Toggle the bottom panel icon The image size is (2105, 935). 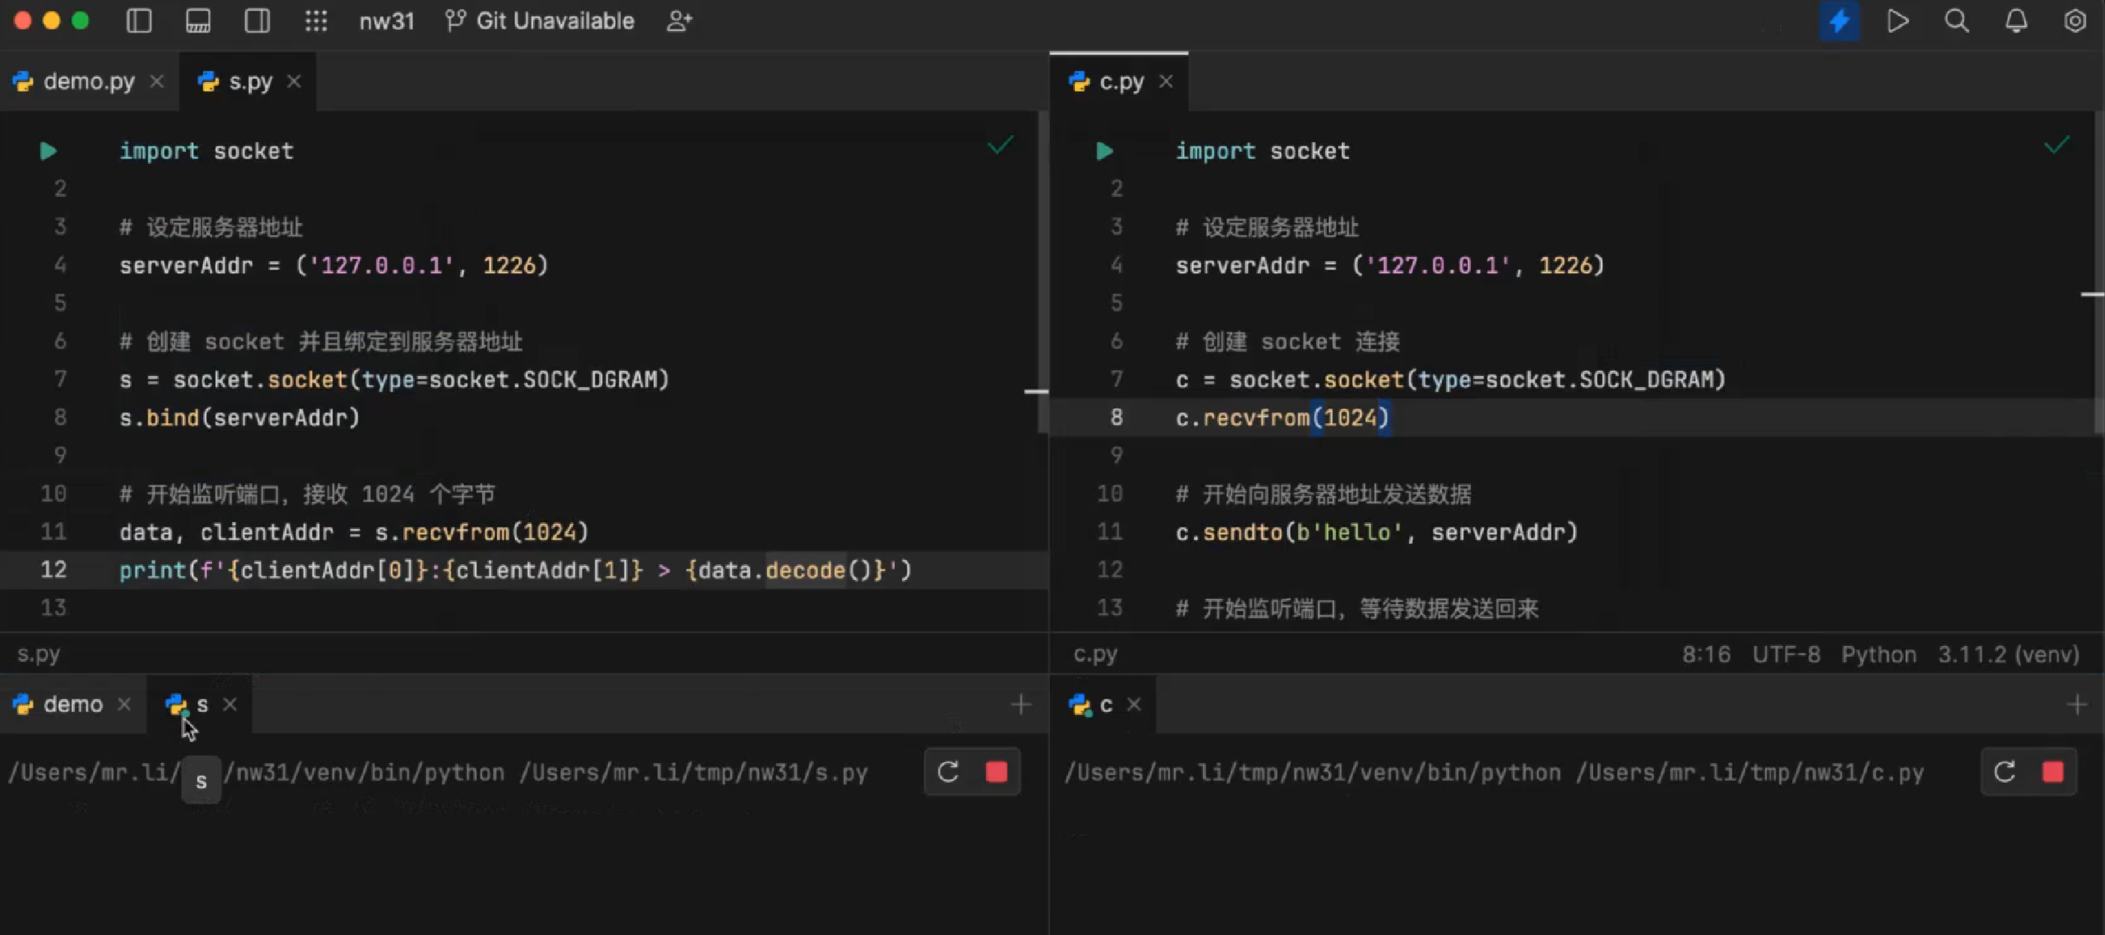(x=198, y=21)
